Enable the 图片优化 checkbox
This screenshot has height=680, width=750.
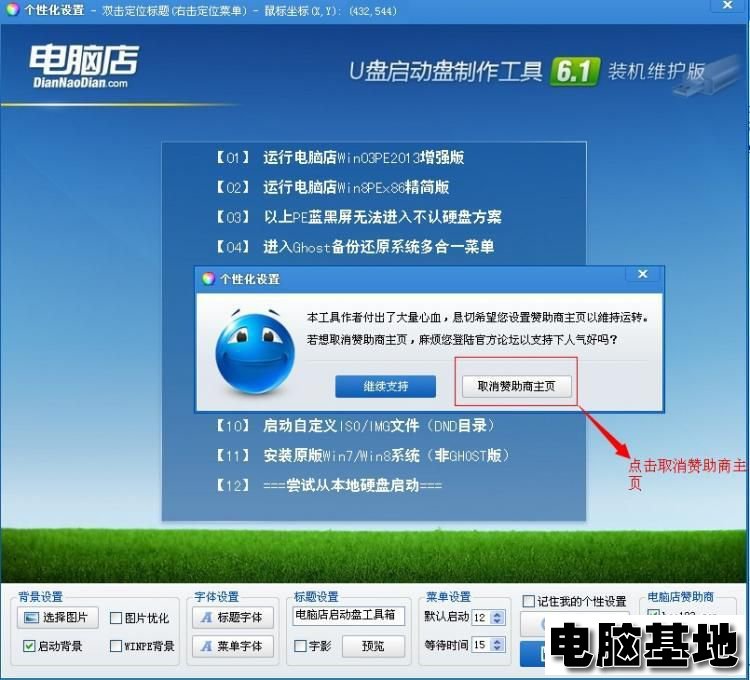(x=116, y=618)
